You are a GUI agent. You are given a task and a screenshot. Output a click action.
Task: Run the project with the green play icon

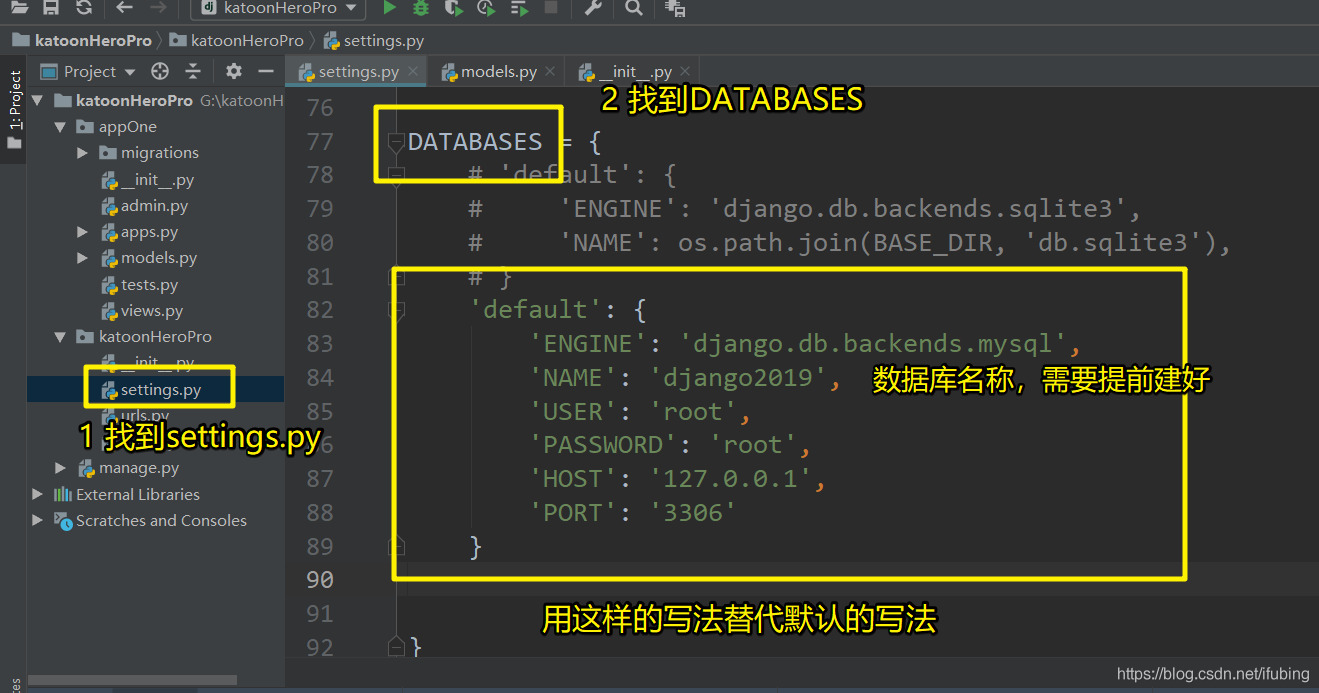389,8
